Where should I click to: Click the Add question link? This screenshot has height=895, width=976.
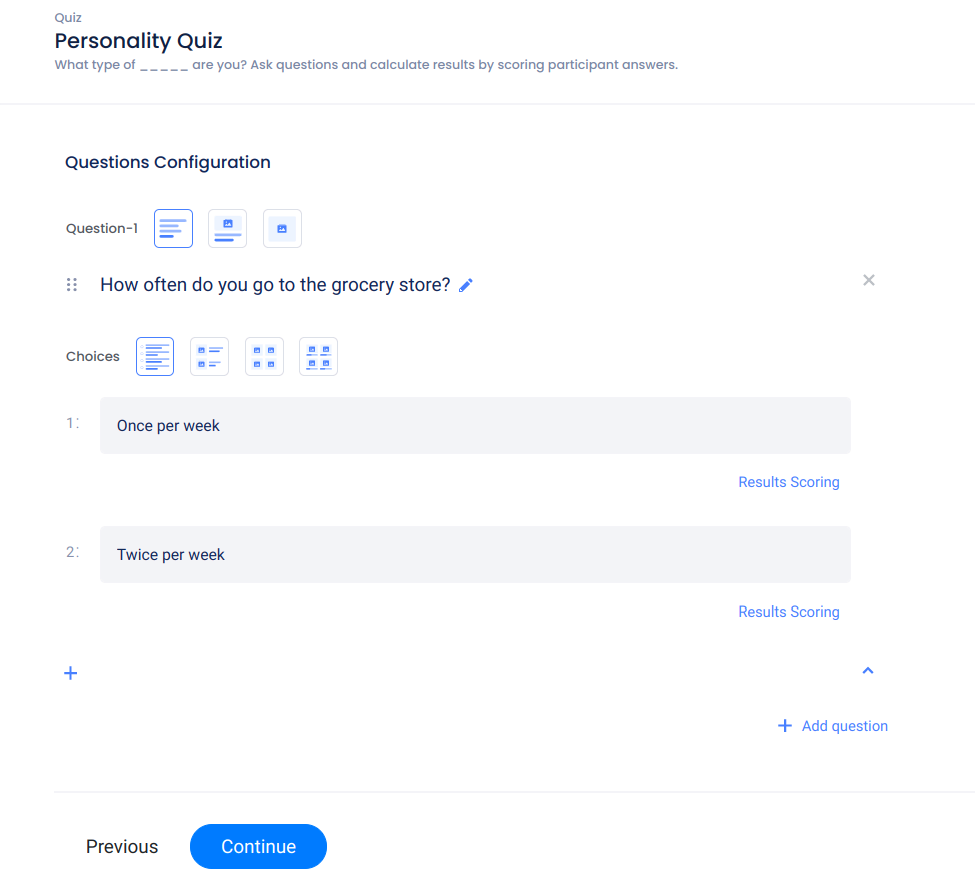coord(833,726)
